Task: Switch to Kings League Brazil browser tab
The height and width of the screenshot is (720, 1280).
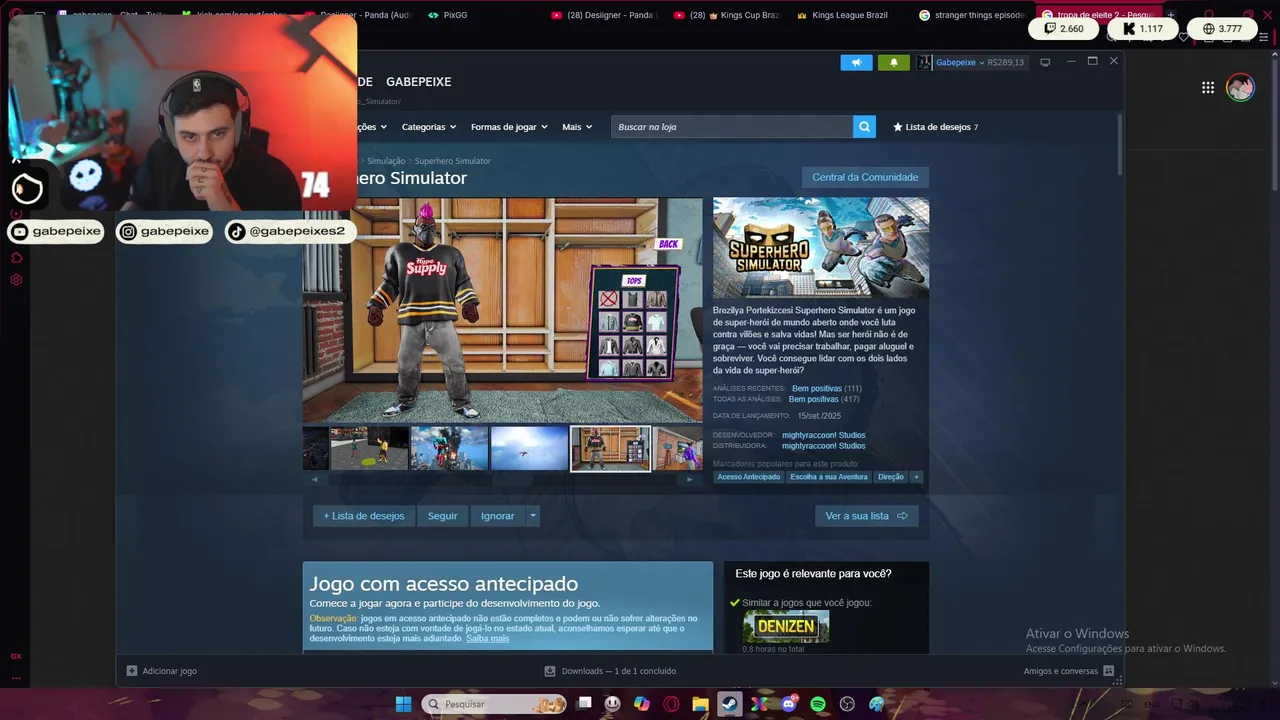Action: [x=841, y=15]
